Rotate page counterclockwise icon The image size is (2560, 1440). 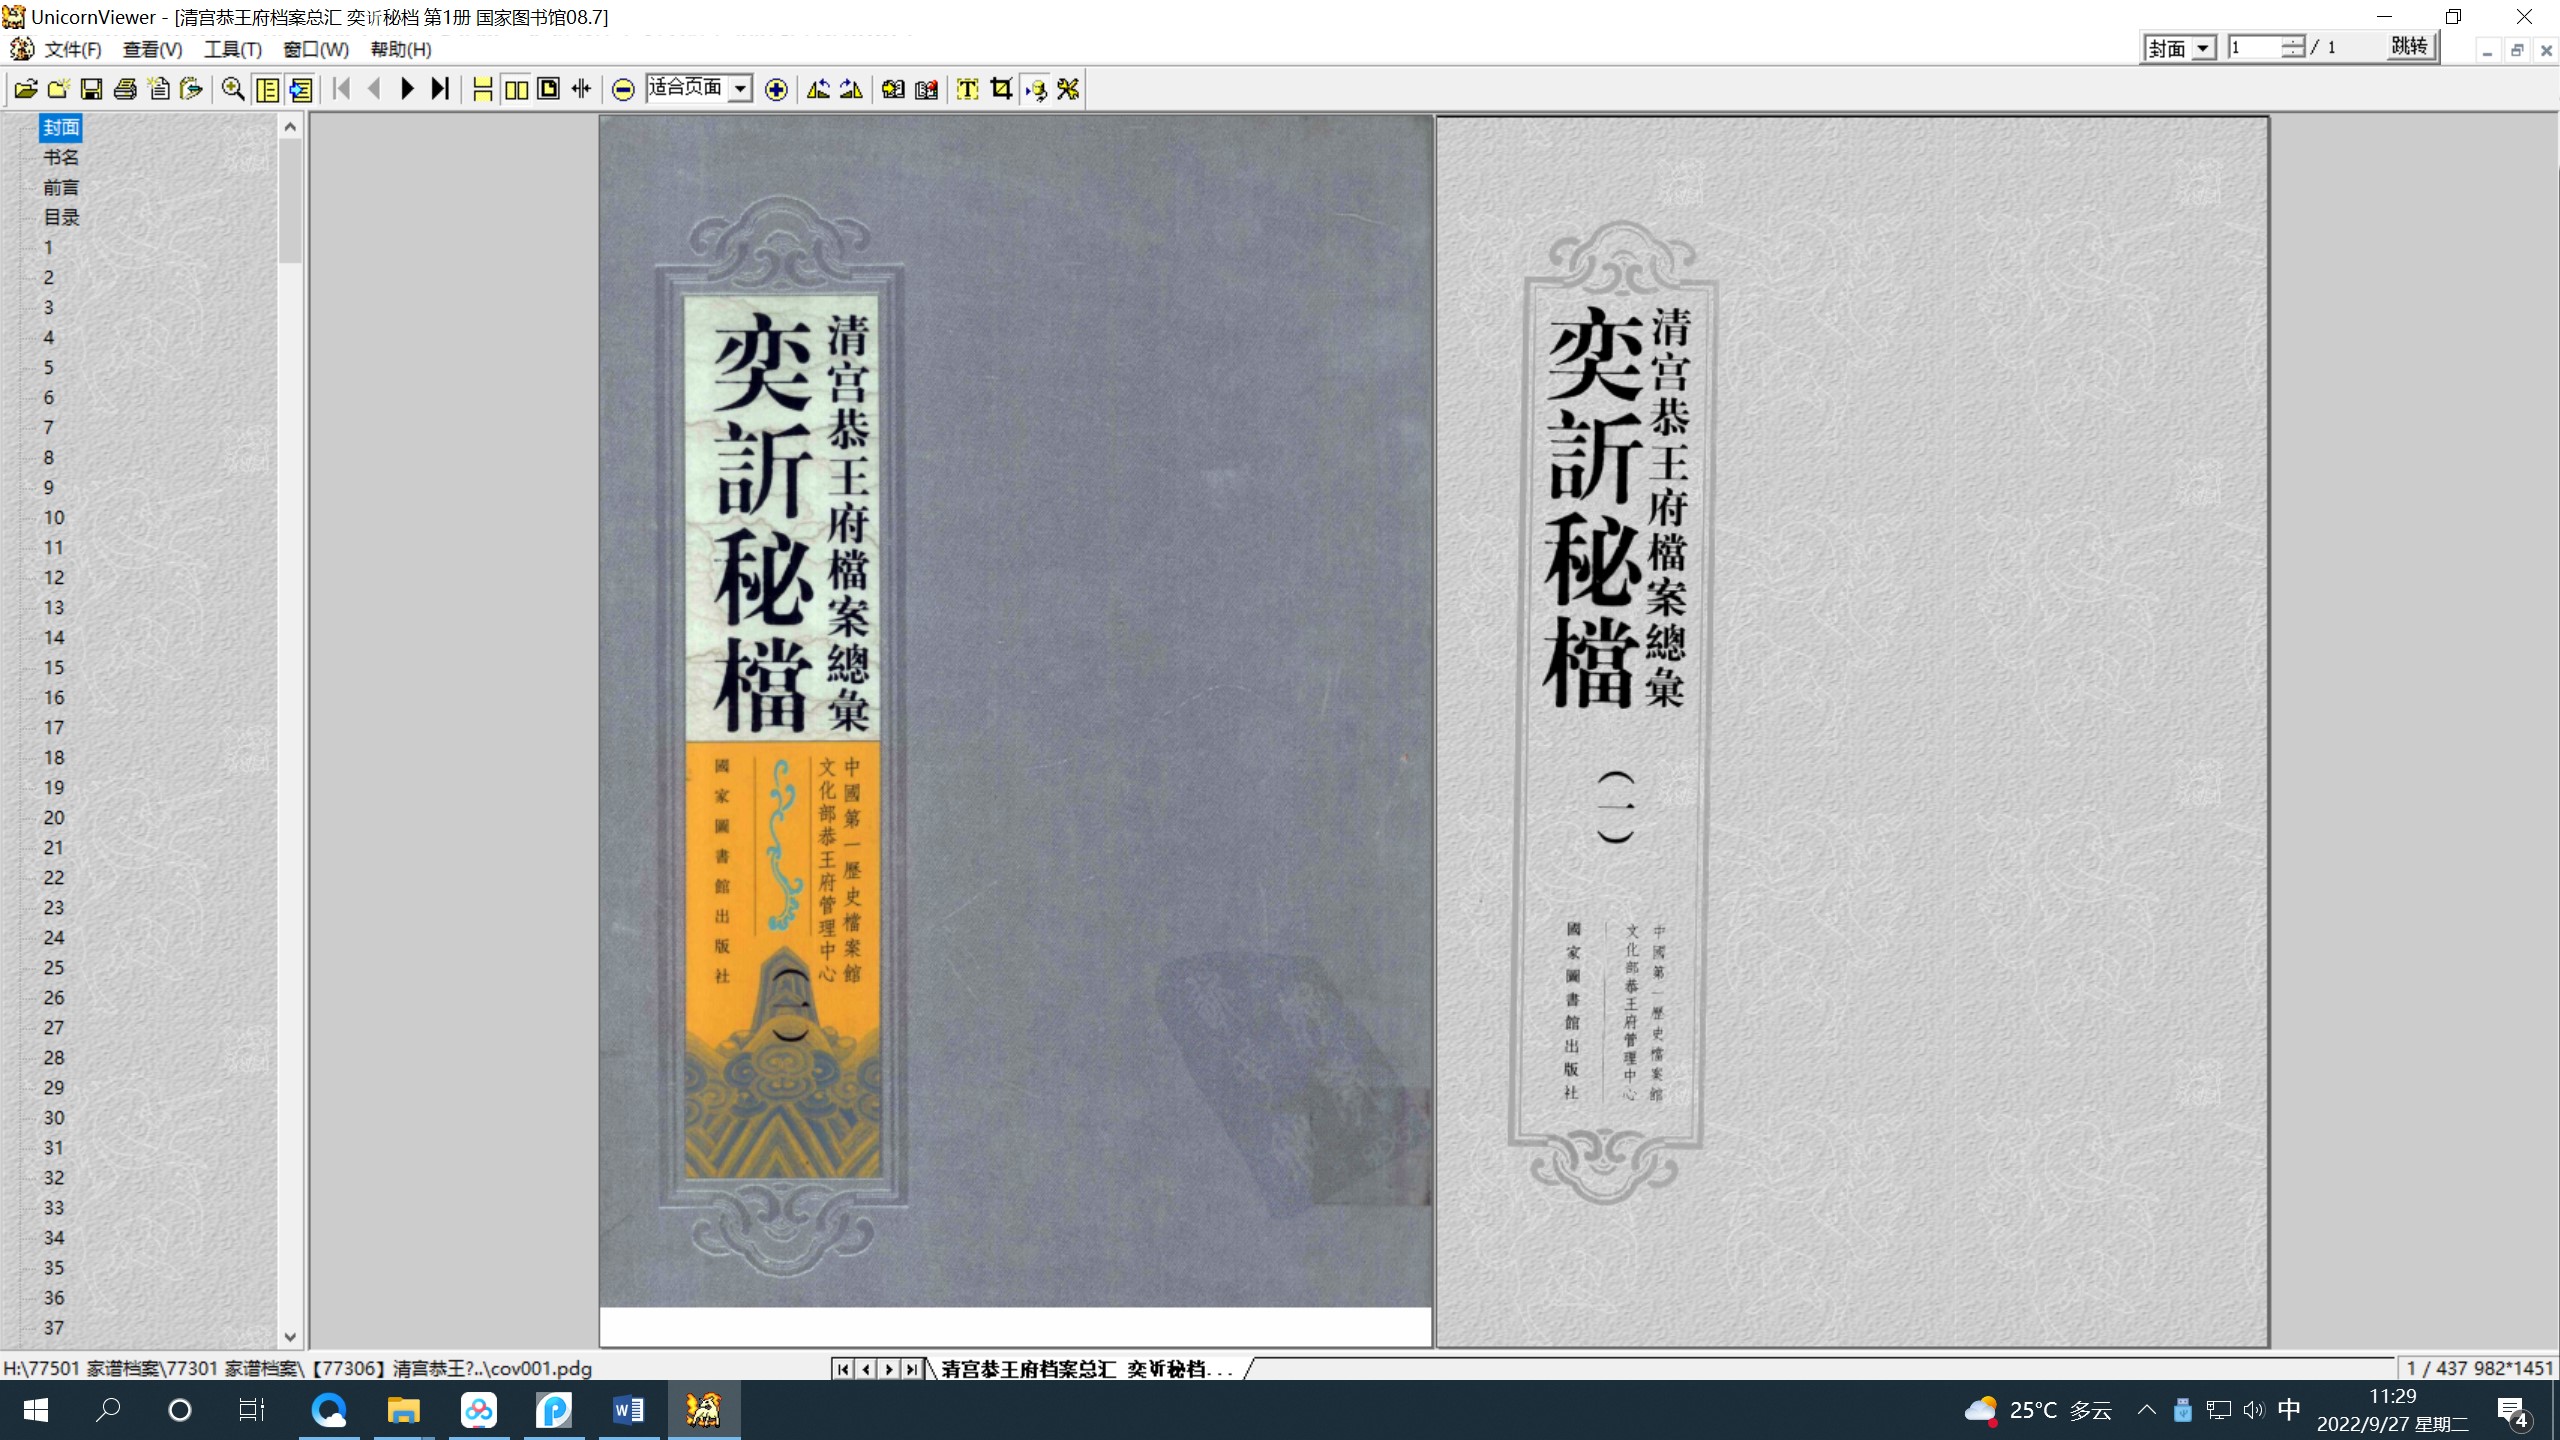818,89
